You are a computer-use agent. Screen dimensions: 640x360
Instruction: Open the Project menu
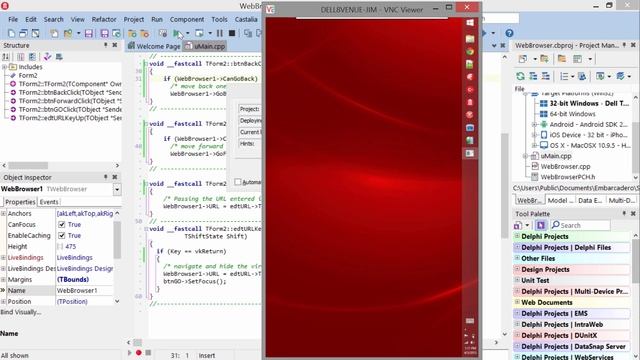(x=134, y=19)
